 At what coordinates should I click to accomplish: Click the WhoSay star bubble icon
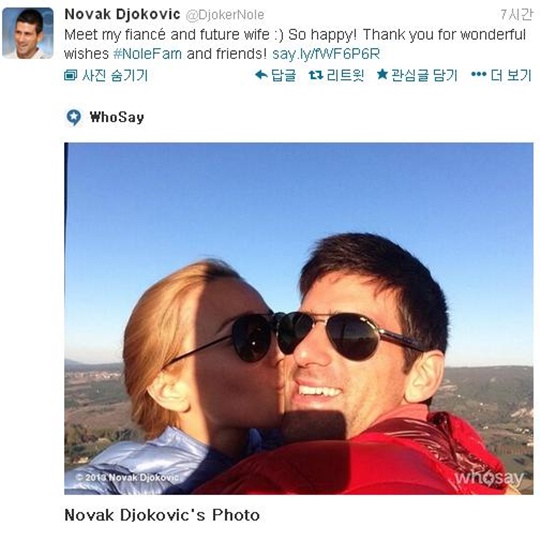pyautogui.click(x=73, y=117)
